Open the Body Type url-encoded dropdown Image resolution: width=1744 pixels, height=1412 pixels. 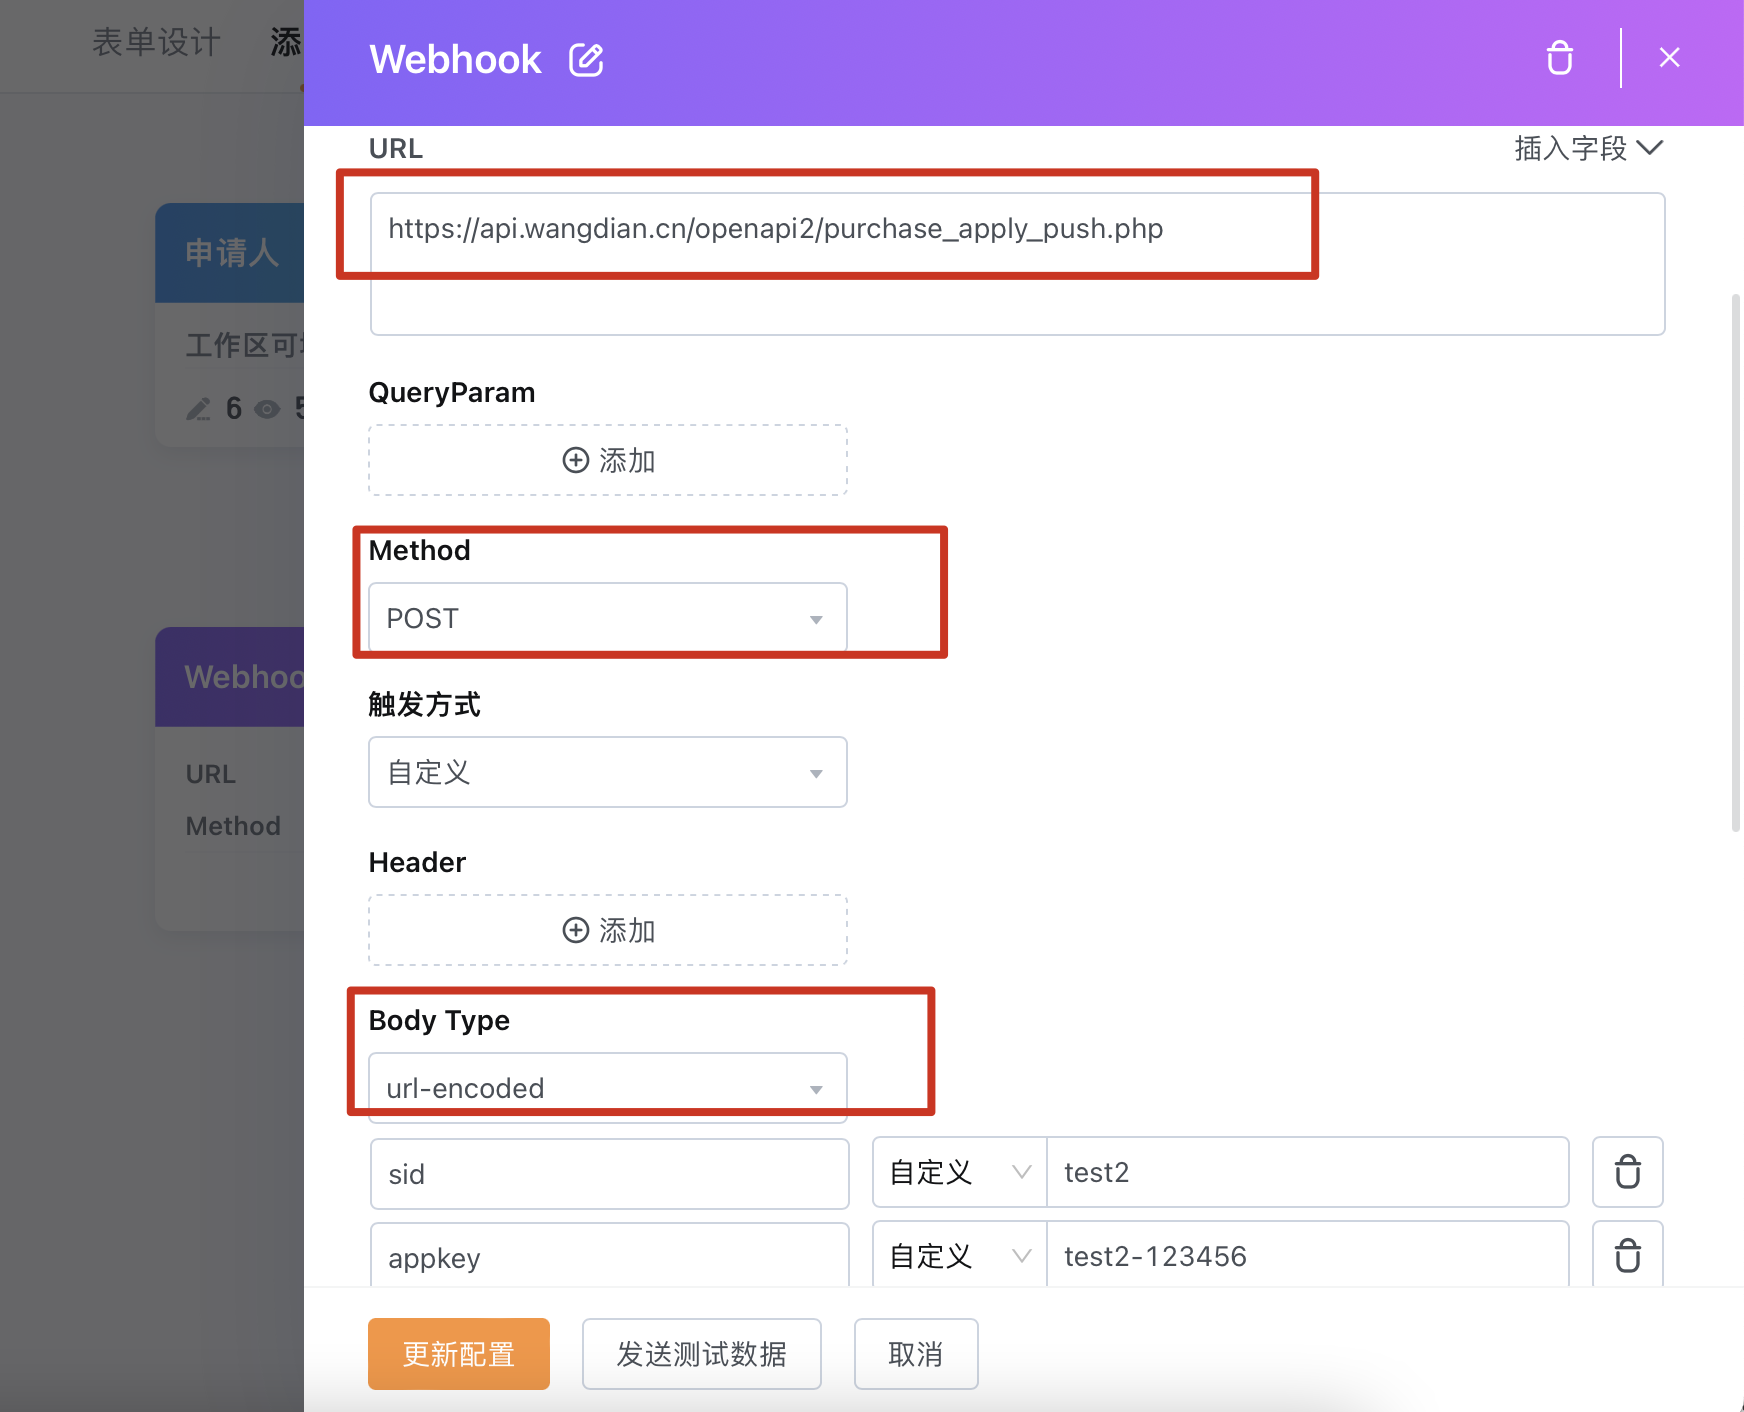tap(608, 1088)
